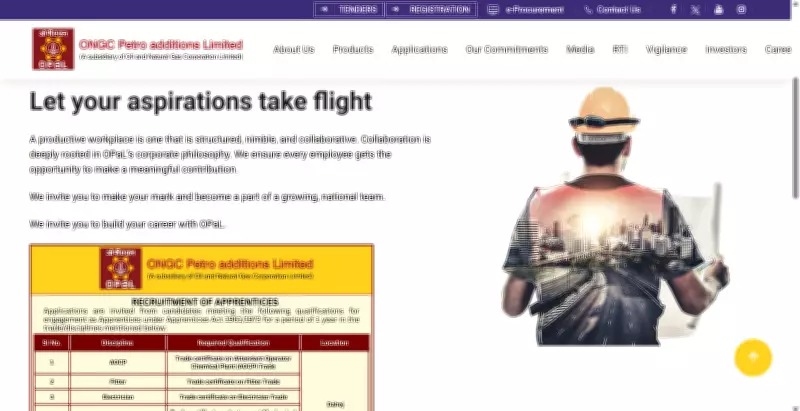Open the Products menu
The width and height of the screenshot is (800, 411).
click(x=353, y=49)
